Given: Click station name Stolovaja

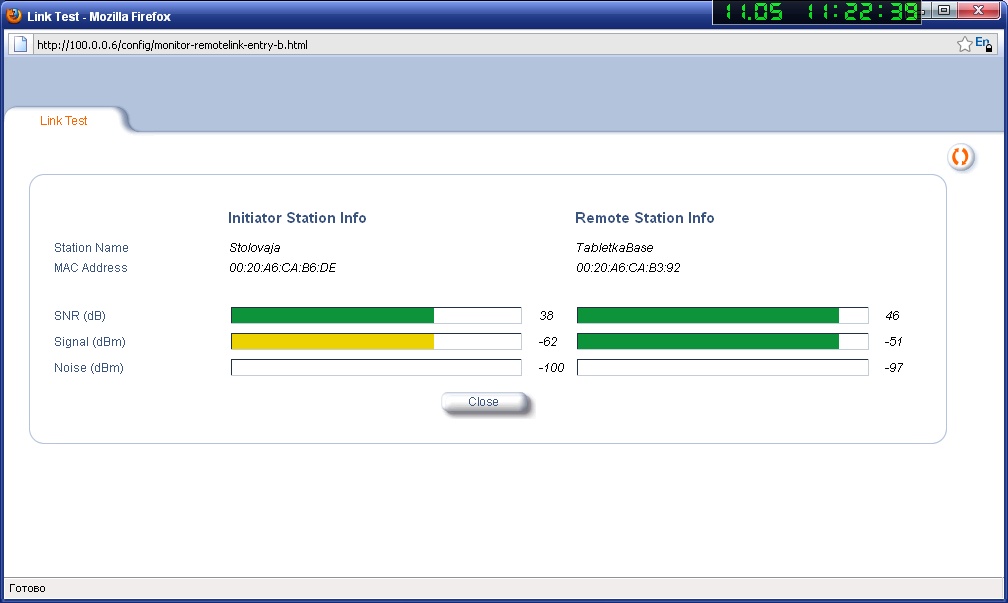Looking at the screenshot, I should point(255,248).
